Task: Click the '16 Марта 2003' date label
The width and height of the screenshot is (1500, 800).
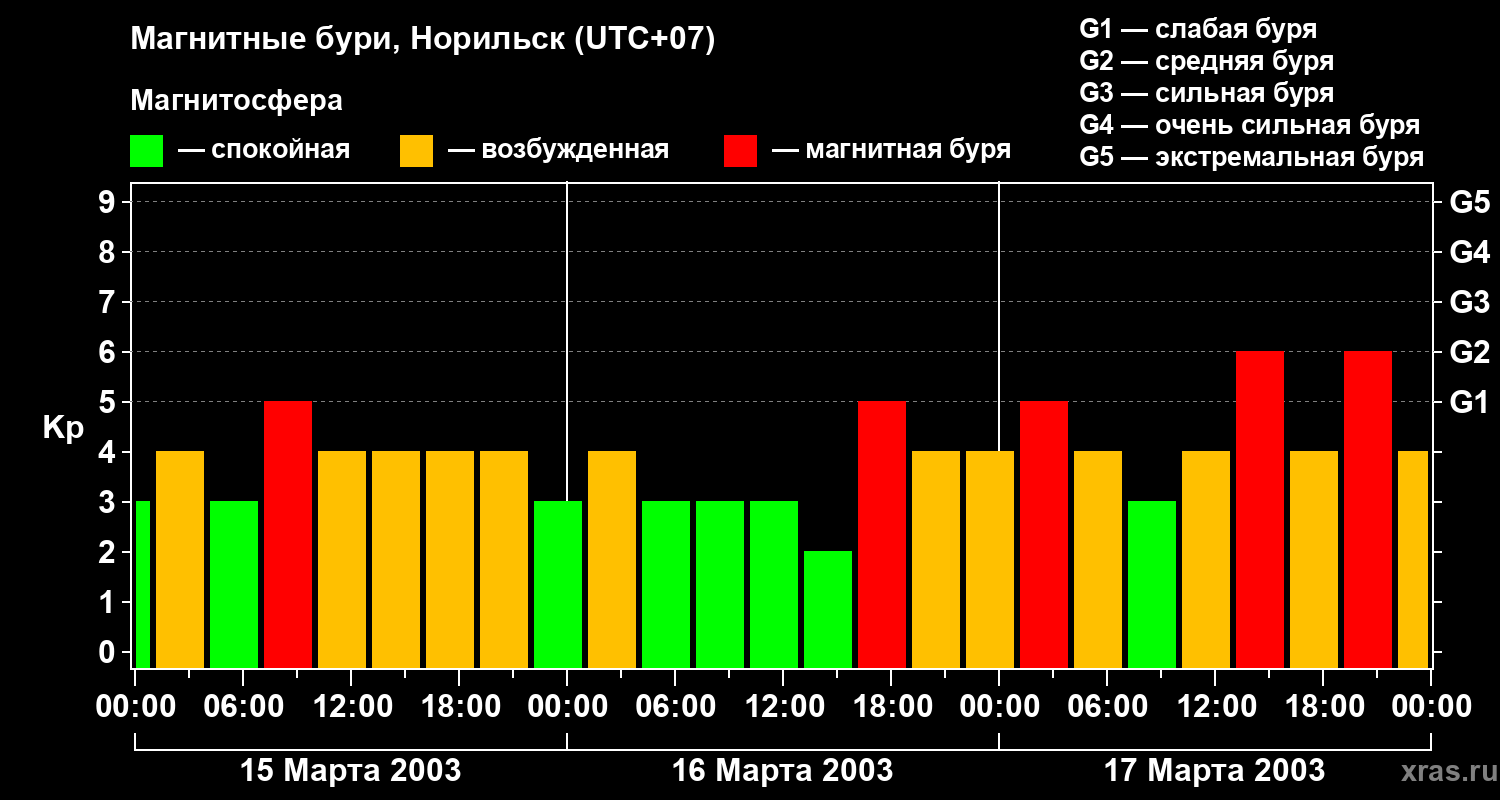Action: tap(783, 771)
